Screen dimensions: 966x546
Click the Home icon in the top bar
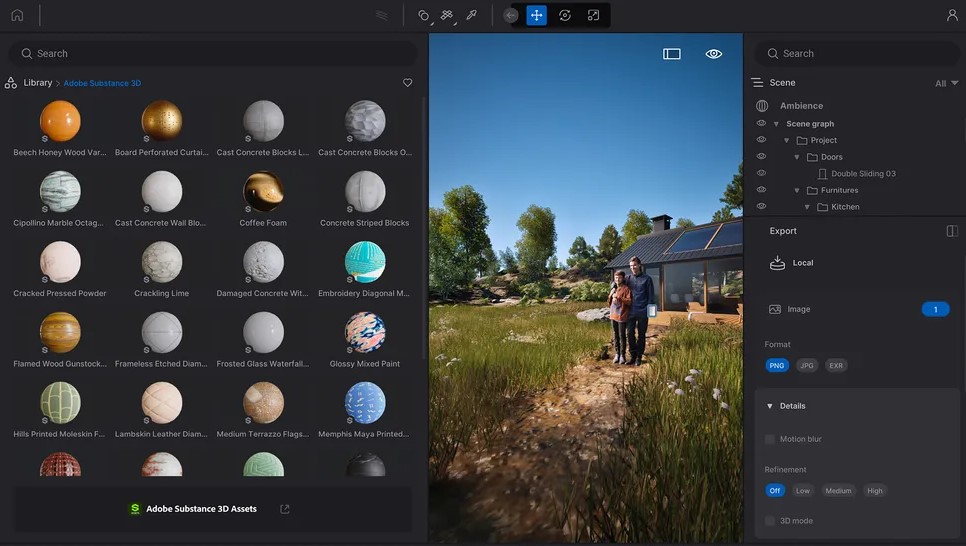17,15
